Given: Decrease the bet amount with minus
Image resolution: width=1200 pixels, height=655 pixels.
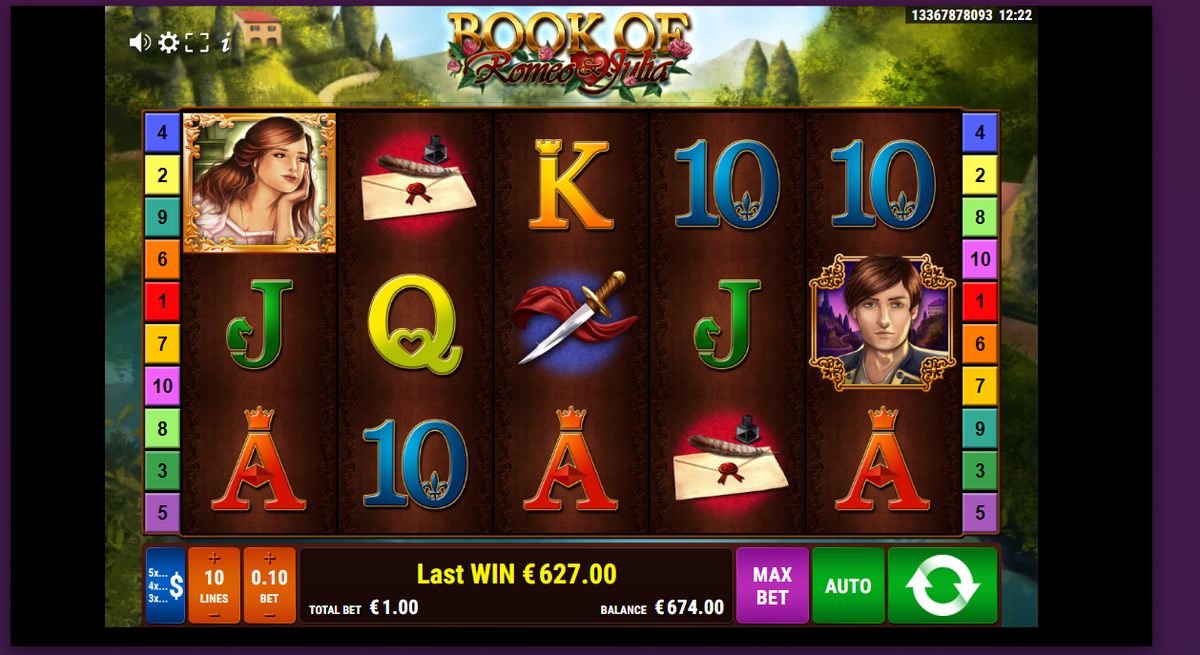Looking at the screenshot, I should [269, 614].
